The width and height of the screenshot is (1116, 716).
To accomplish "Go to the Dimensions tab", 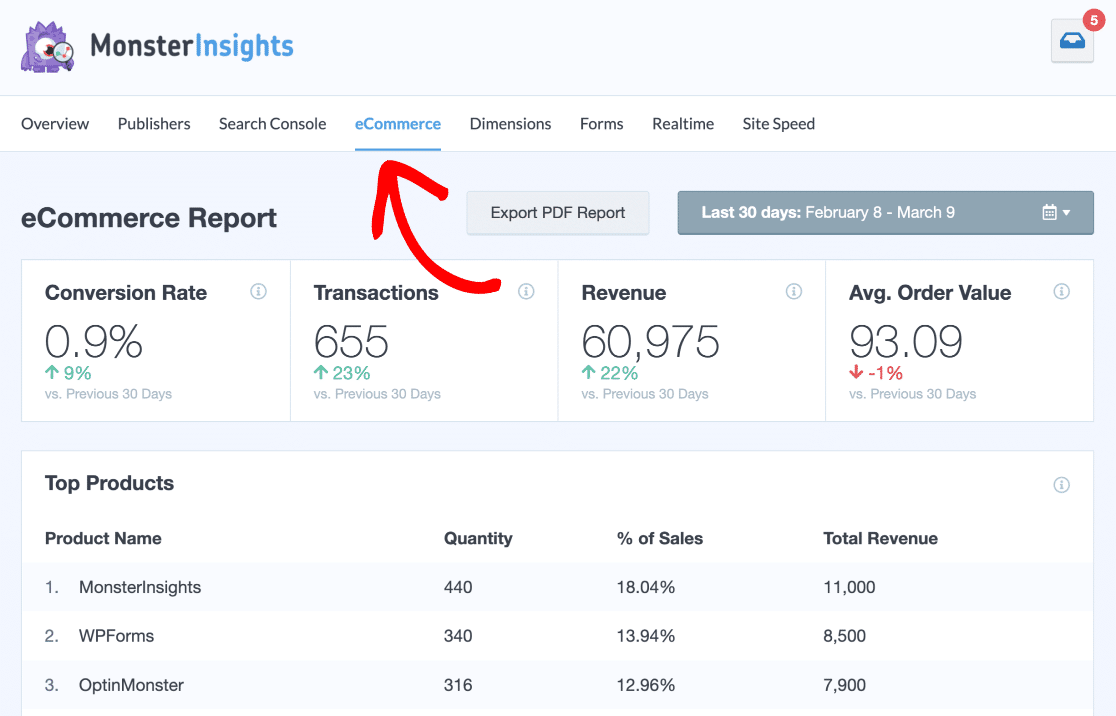I will click(510, 124).
